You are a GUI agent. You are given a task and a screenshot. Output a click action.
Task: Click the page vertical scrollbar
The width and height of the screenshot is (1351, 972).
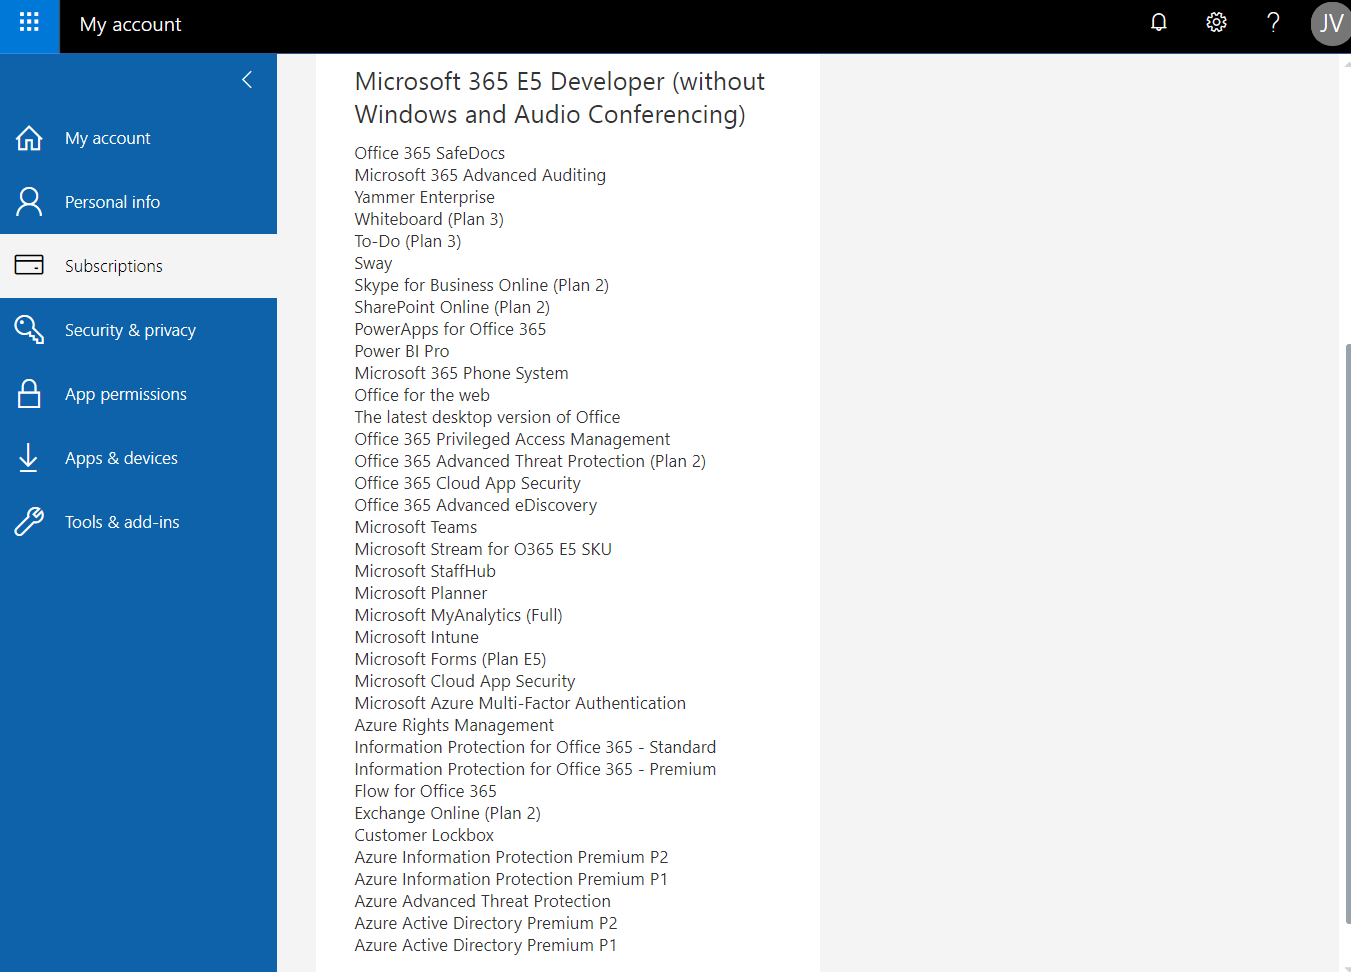(x=1347, y=634)
